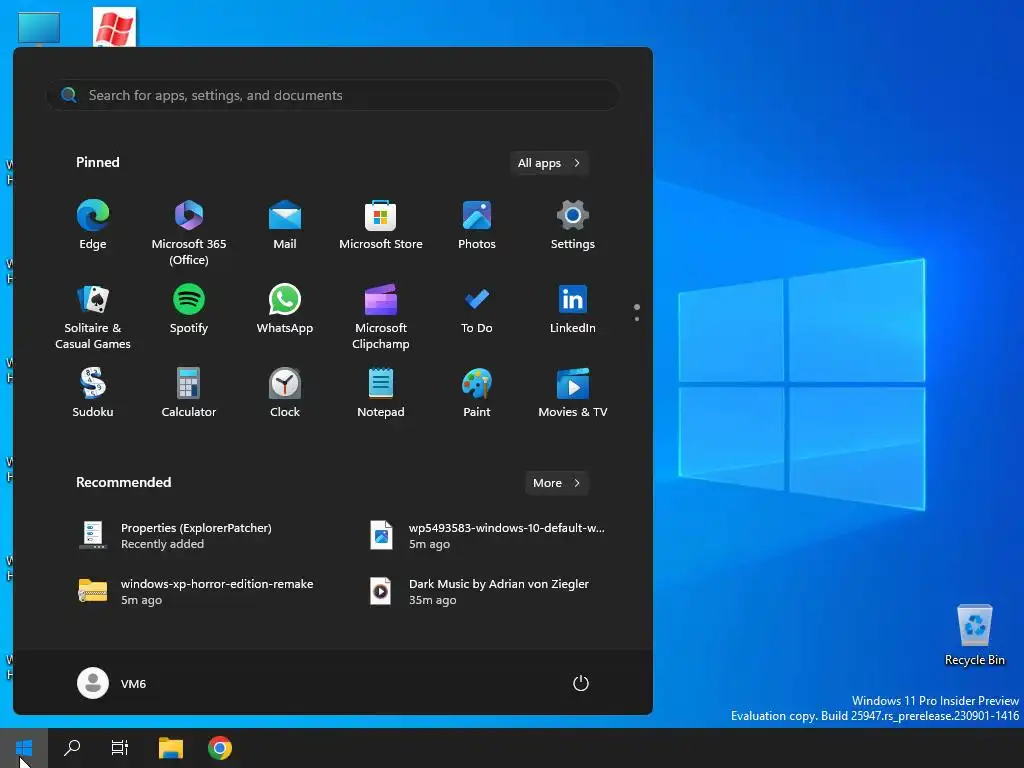Click the search box for apps and settings

tap(333, 95)
